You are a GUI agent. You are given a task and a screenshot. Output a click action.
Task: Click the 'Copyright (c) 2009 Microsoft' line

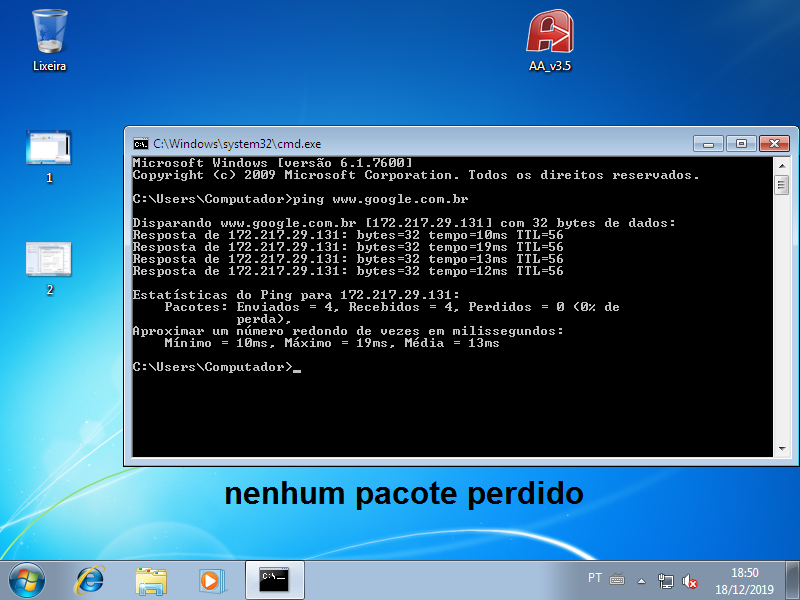(416, 175)
